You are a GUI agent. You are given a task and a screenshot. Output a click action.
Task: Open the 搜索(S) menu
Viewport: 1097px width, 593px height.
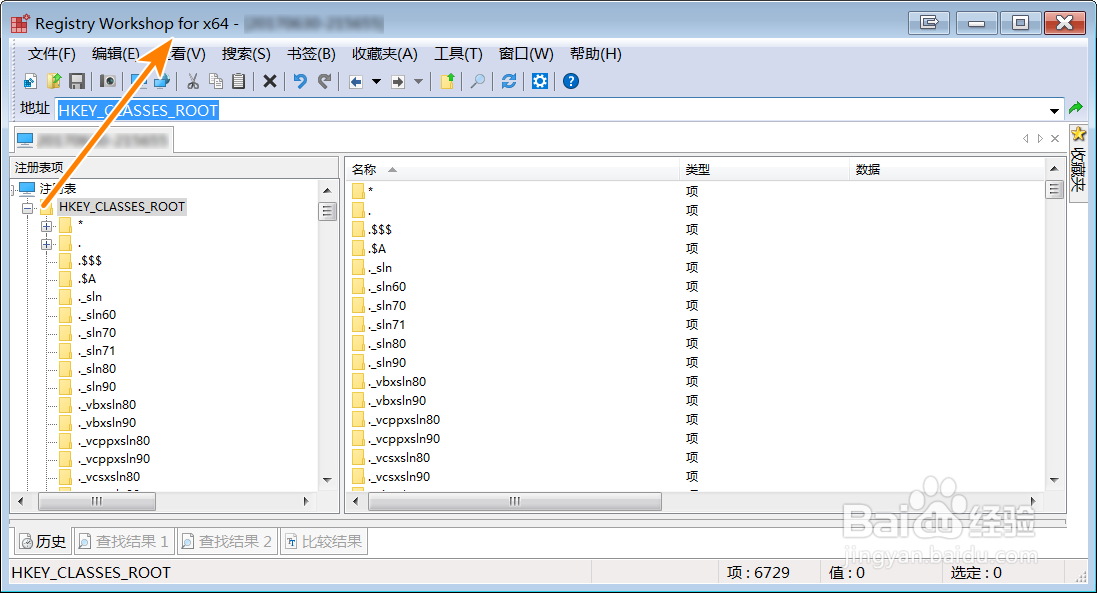pos(246,54)
